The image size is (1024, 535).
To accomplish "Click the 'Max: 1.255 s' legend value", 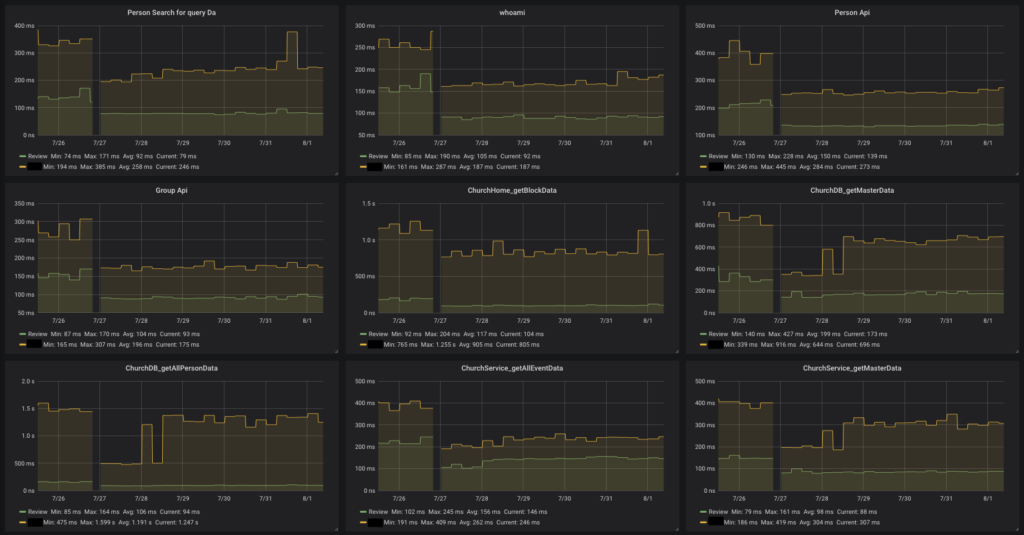I will point(440,344).
